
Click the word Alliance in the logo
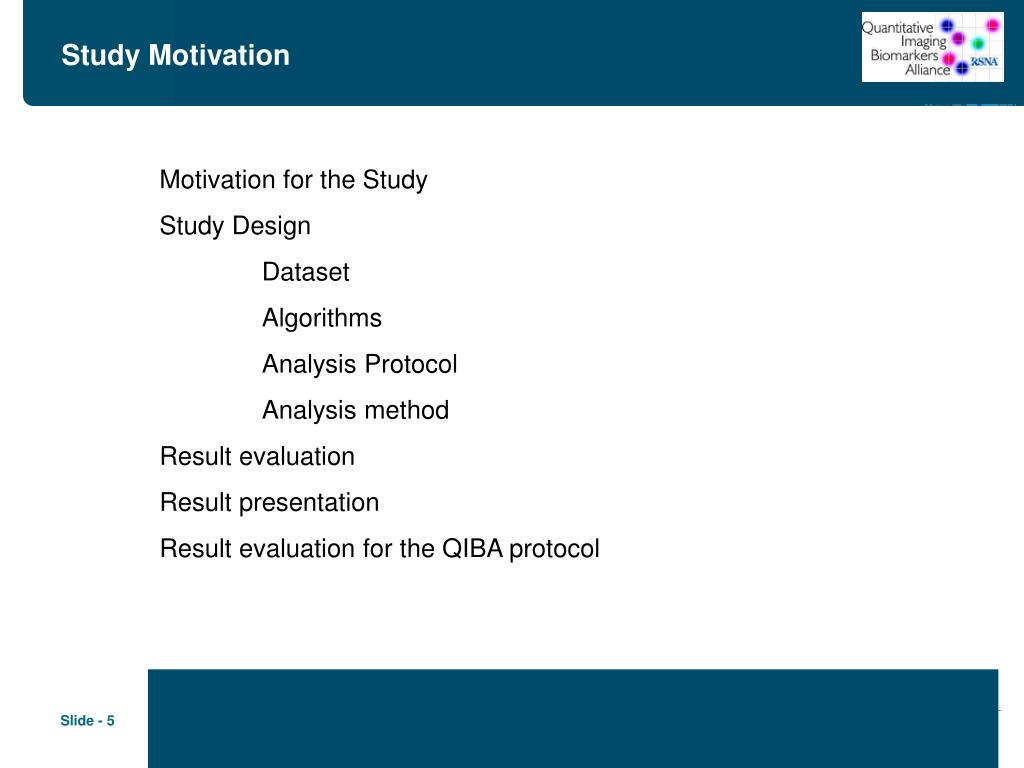click(x=927, y=70)
